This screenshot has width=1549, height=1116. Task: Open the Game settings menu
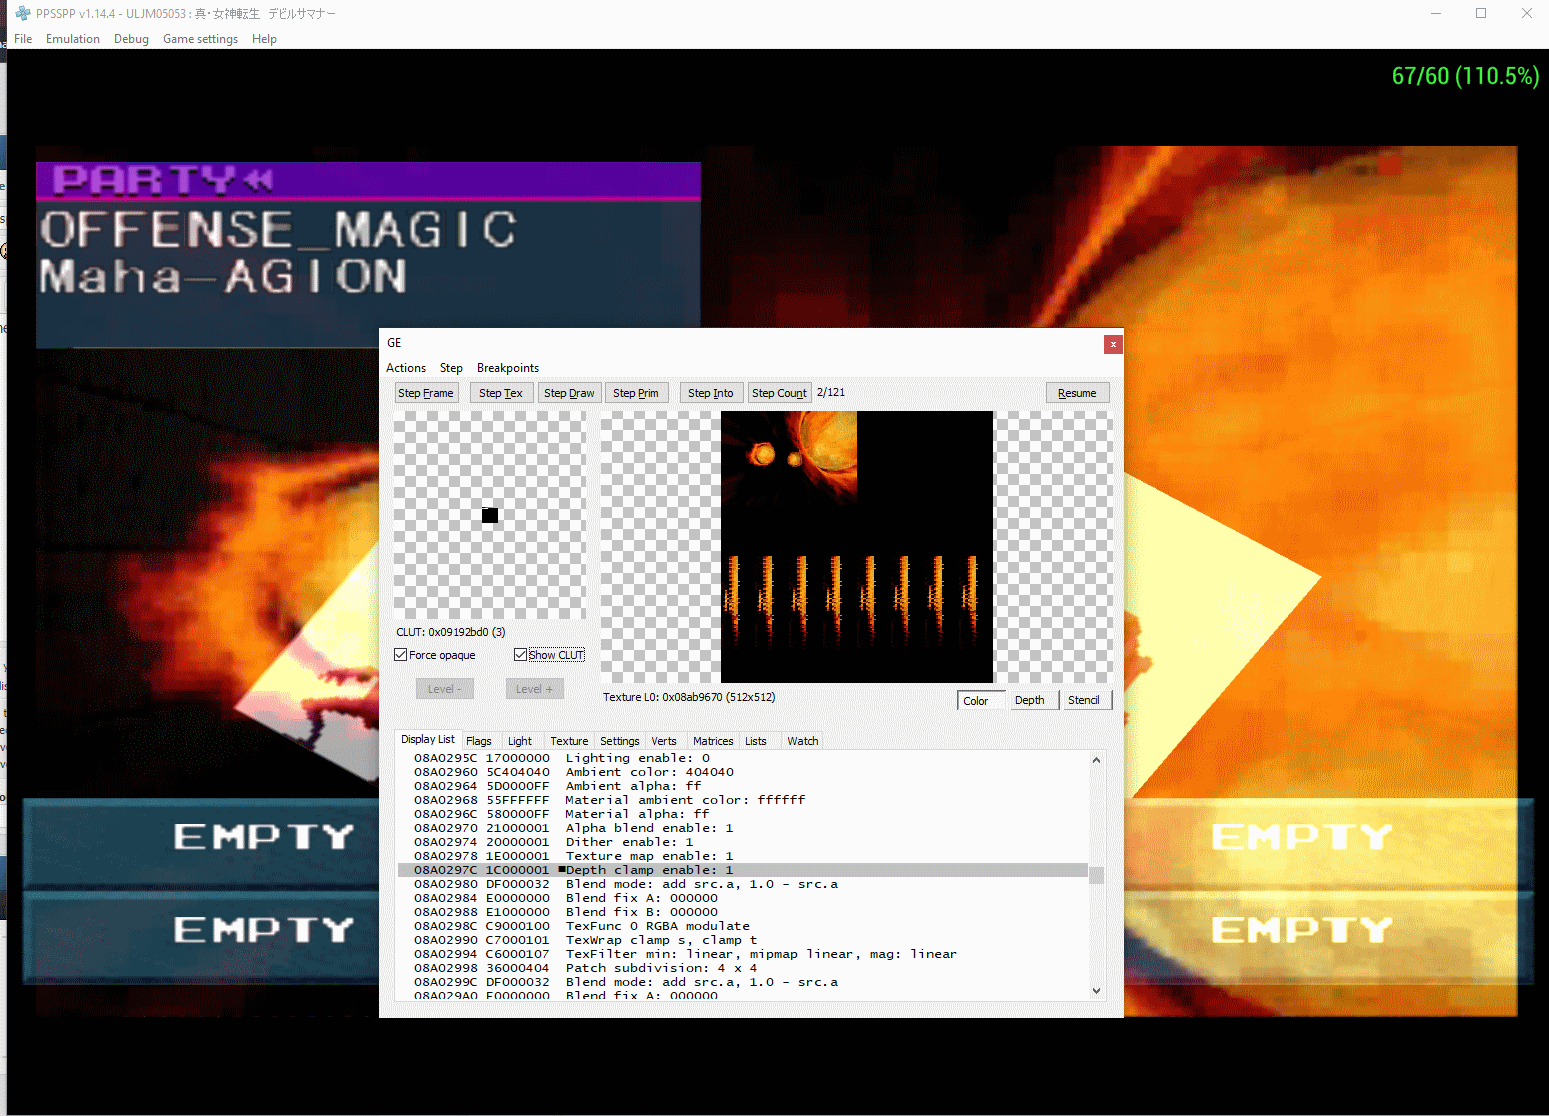click(200, 39)
